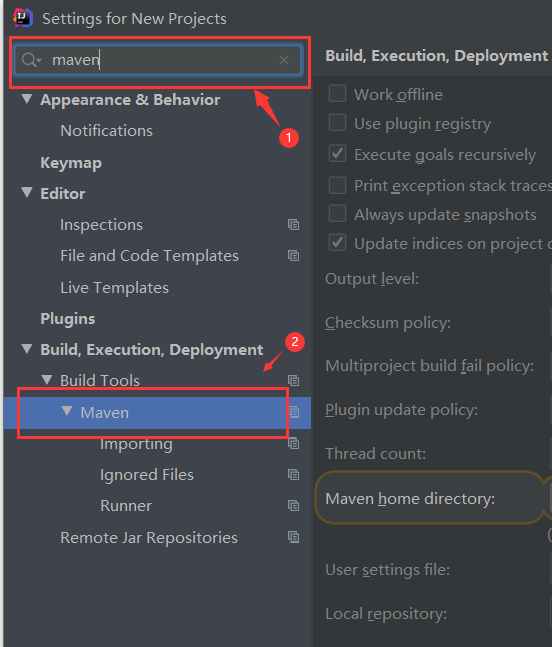The width and height of the screenshot is (552, 647).
Task: Collapse the Appearance & Behavior tree node
Action: coord(27,99)
